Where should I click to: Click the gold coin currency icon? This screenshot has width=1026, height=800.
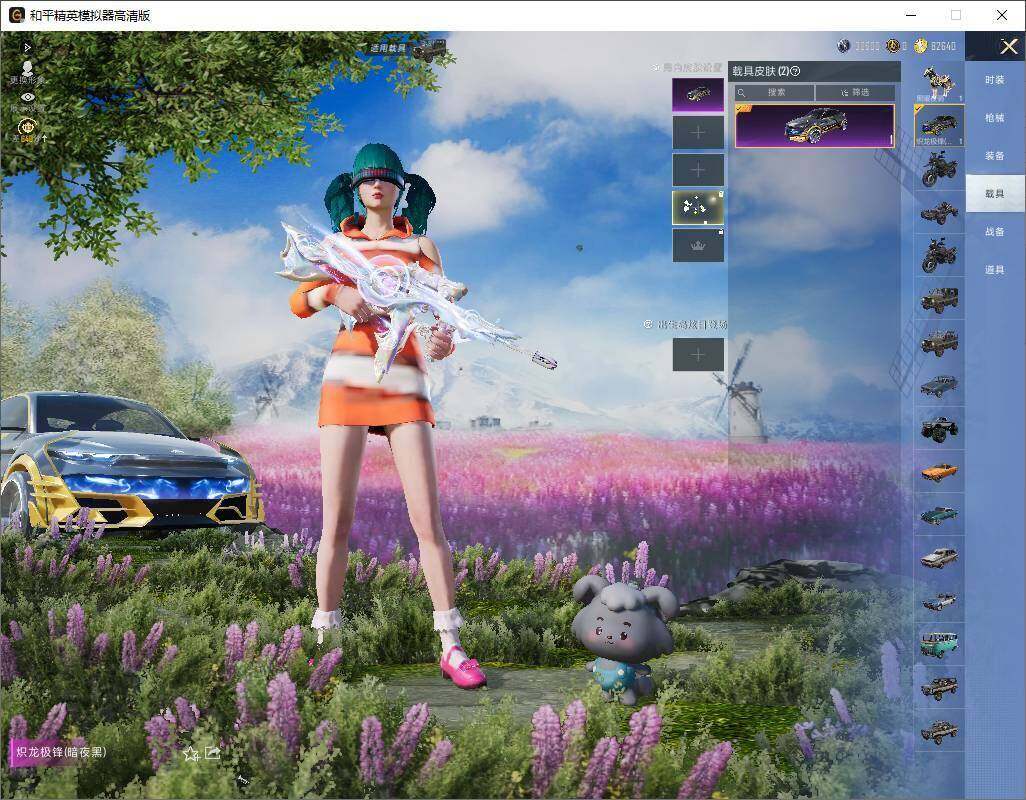pyautogui.click(x=921, y=46)
